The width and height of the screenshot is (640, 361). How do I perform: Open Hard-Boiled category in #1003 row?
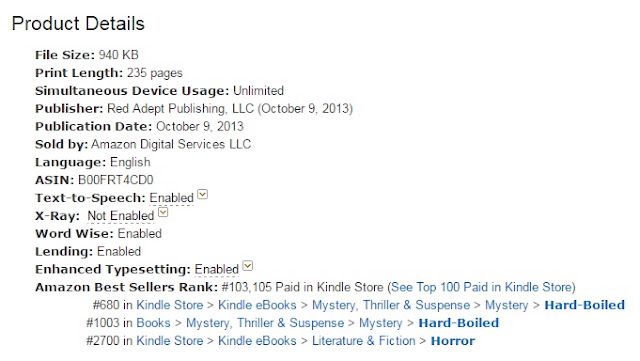pyautogui.click(x=458, y=323)
